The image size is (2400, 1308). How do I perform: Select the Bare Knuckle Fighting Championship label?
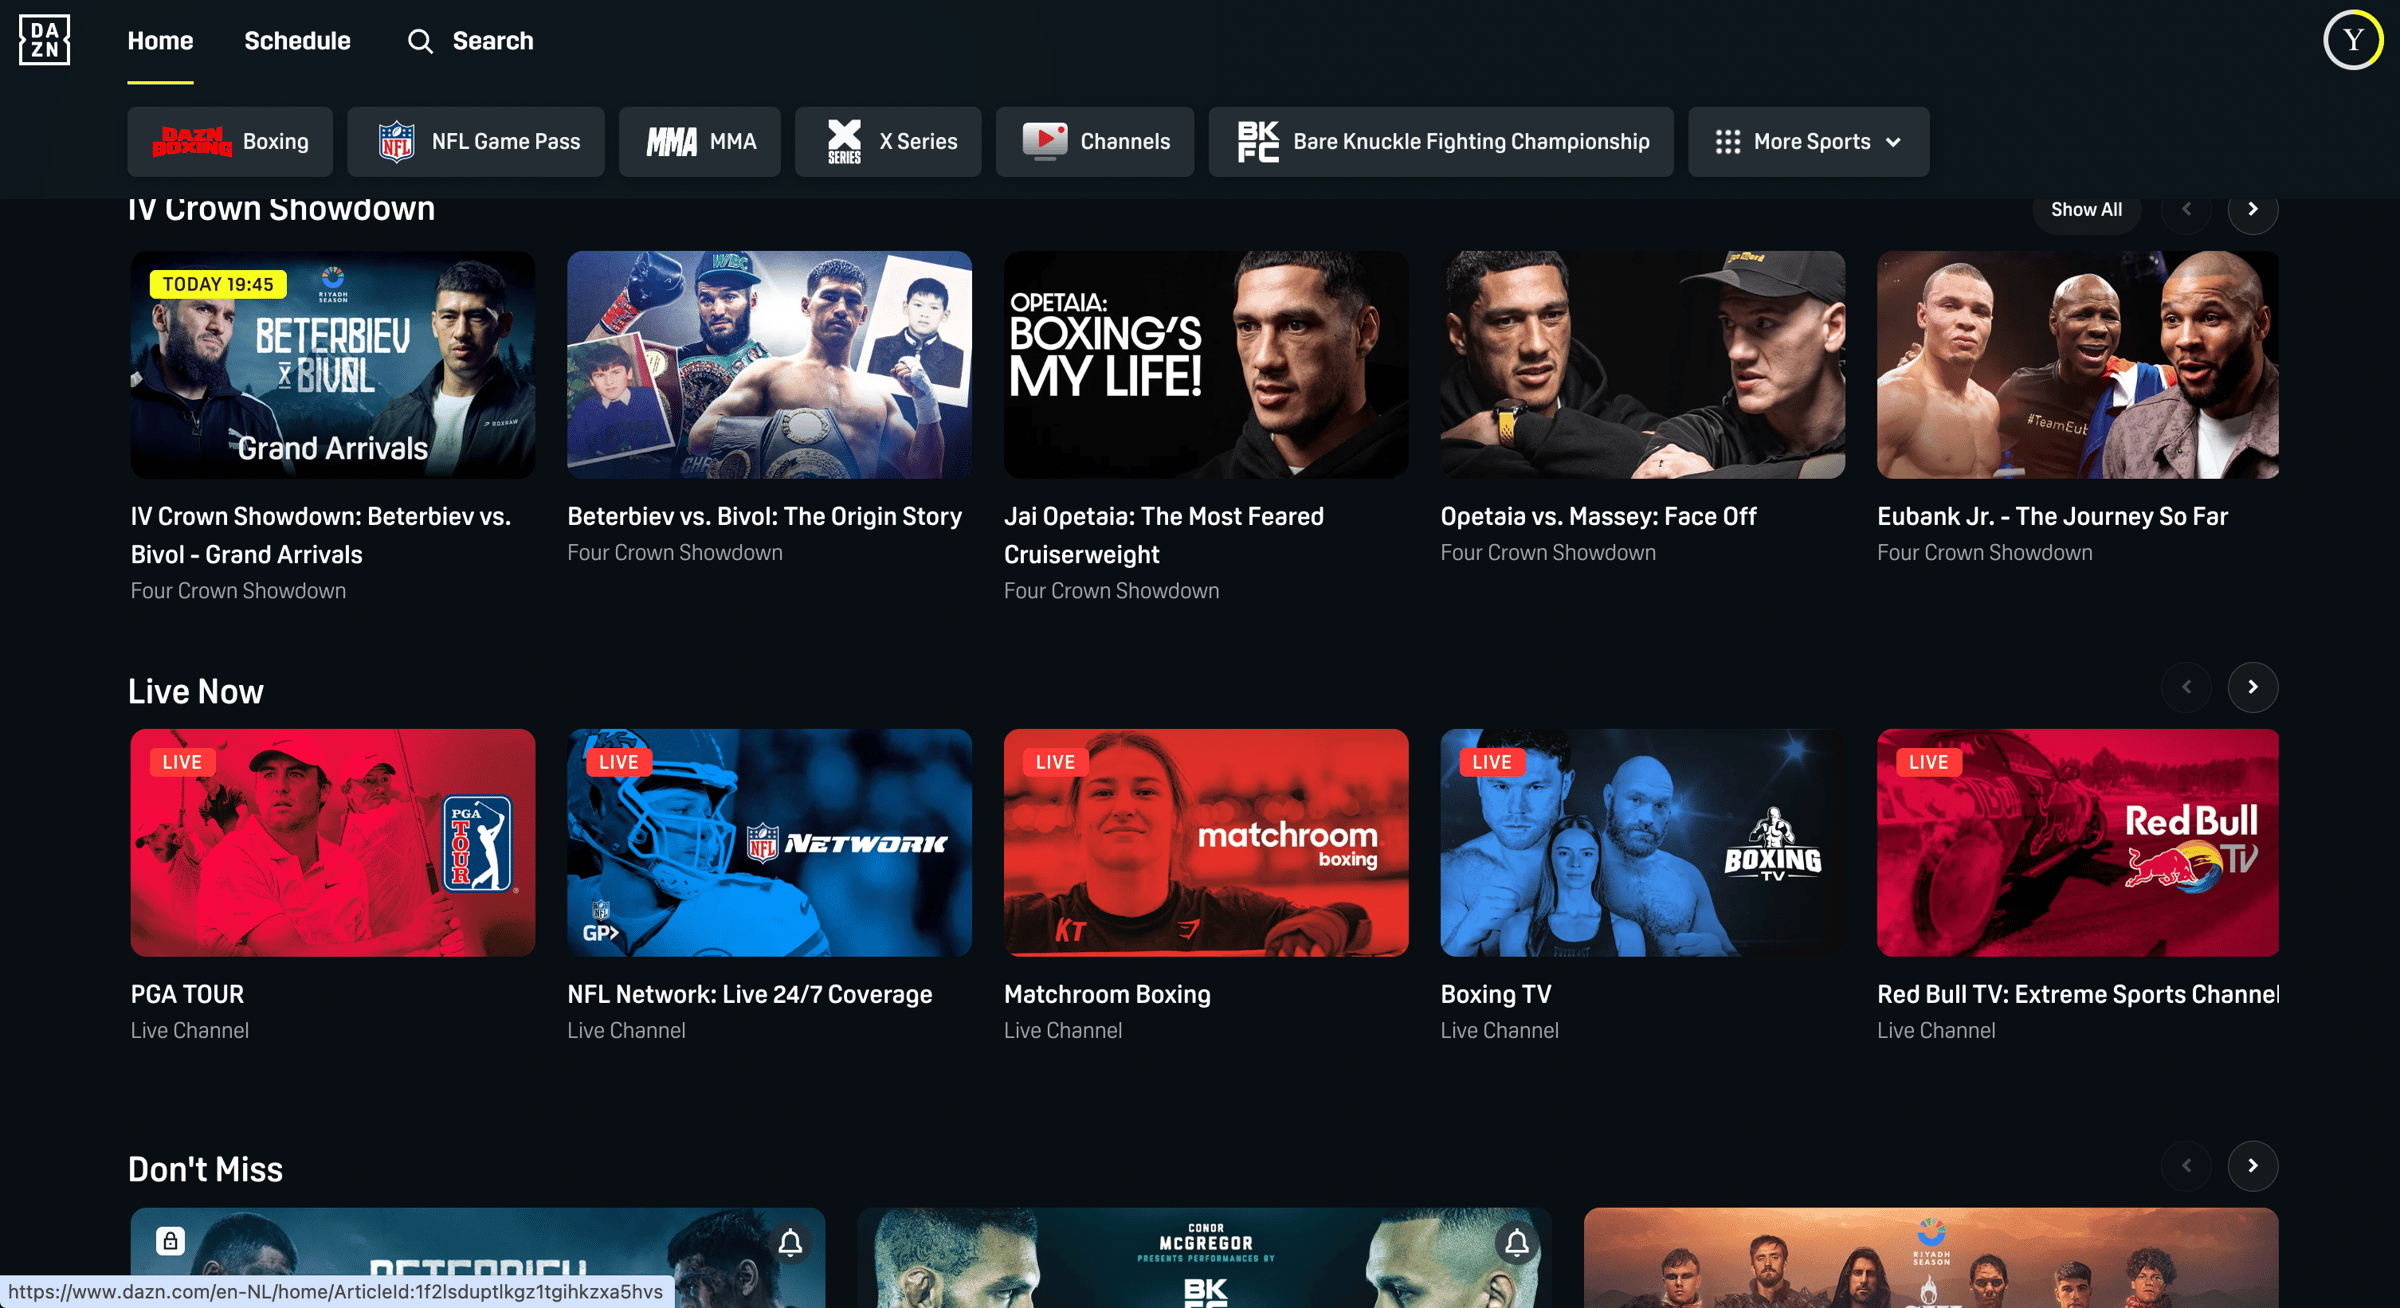[x=1471, y=142]
